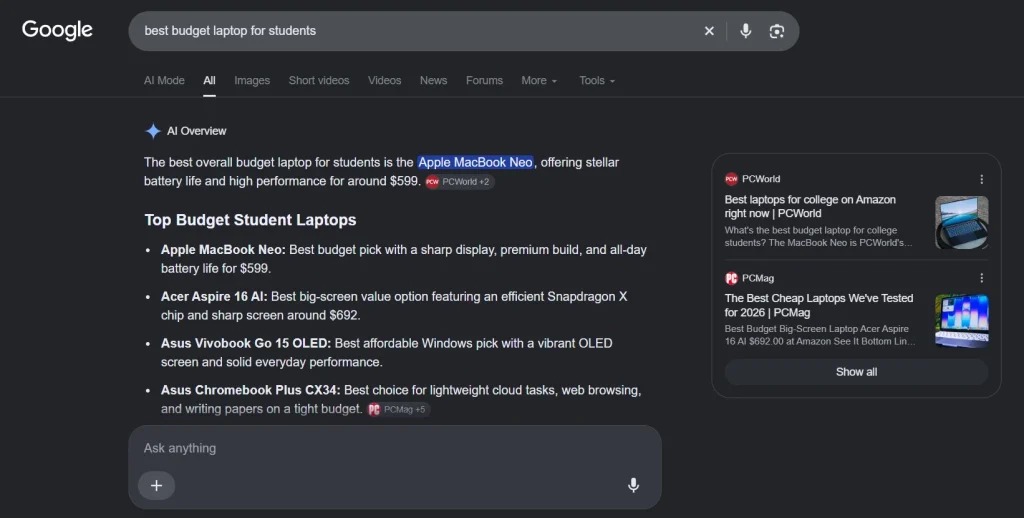Viewport: 1024px width, 518px height.
Task: Open Videos tab
Action: coord(384,80)
